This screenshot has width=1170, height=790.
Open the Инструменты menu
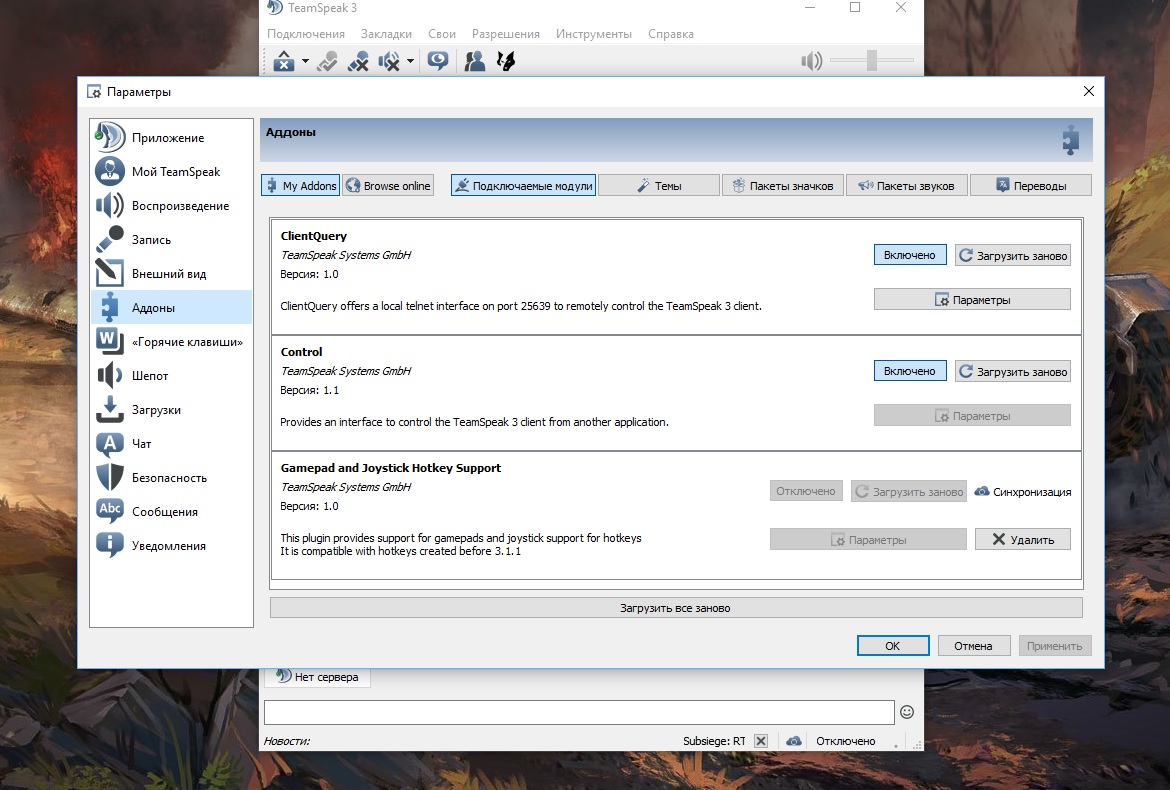tap(594, 34)
